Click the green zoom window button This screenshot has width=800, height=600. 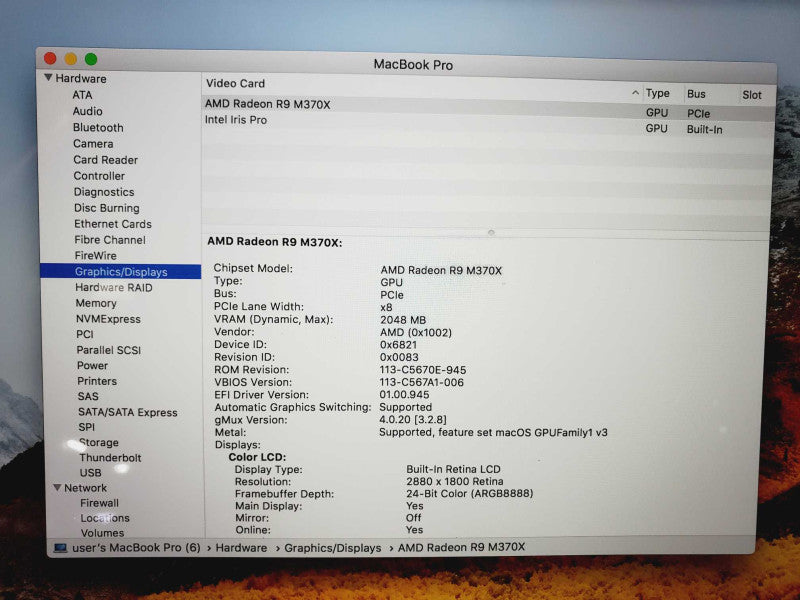pos(91,59)
